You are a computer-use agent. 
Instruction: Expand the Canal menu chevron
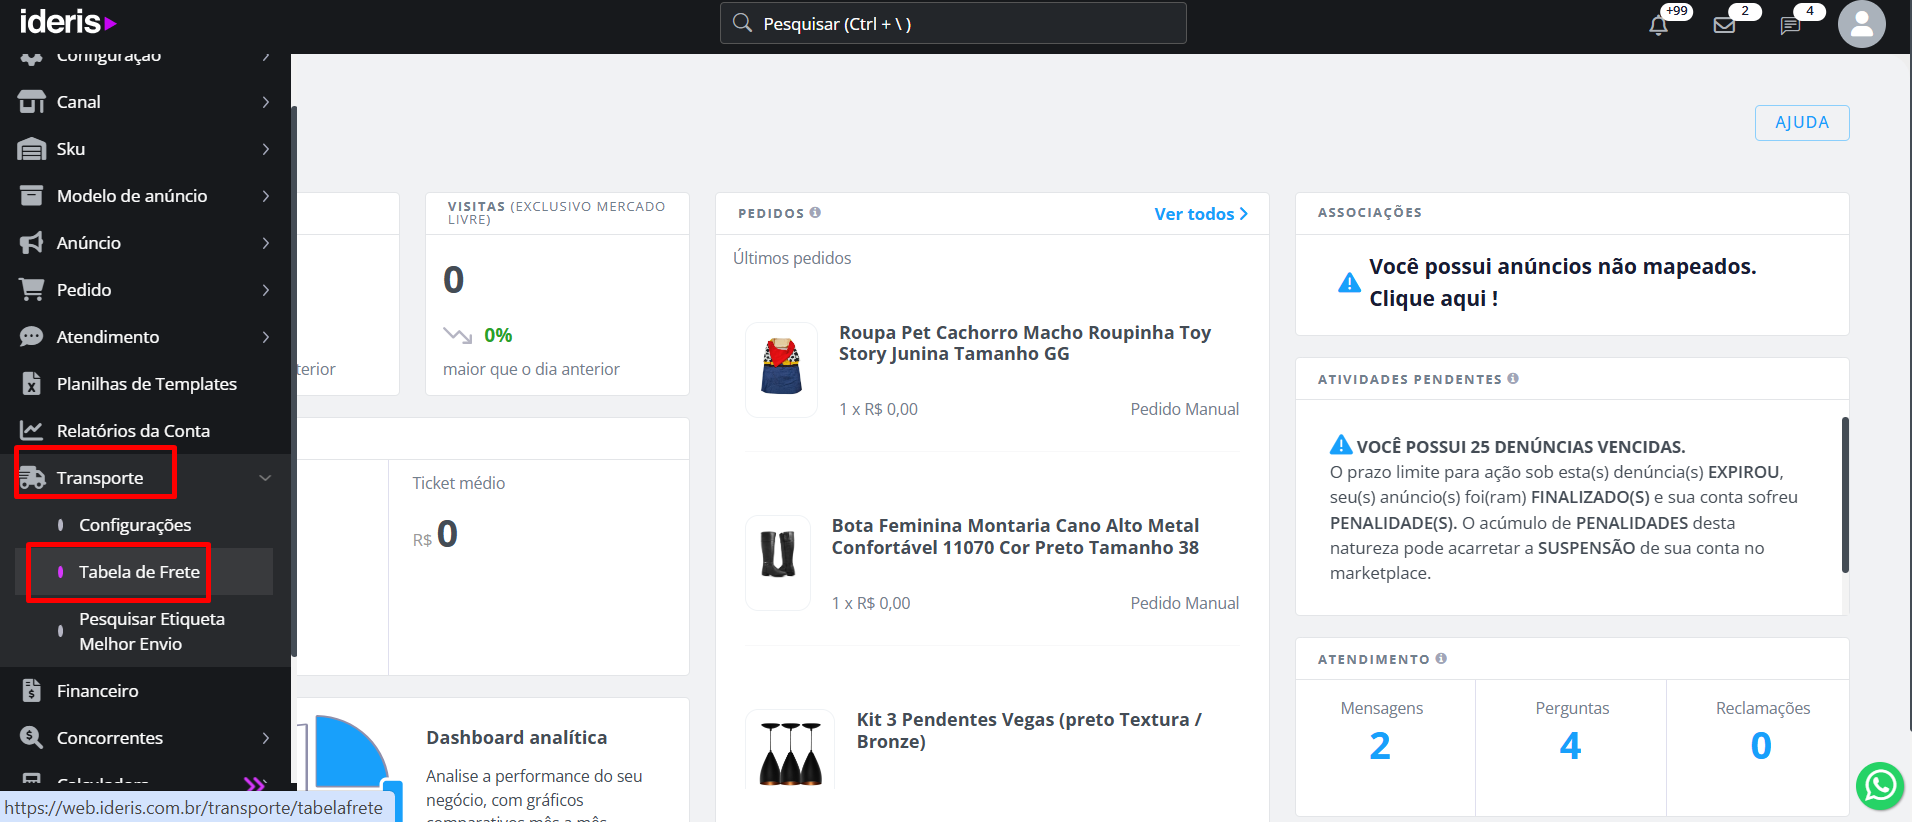[266, 102]
